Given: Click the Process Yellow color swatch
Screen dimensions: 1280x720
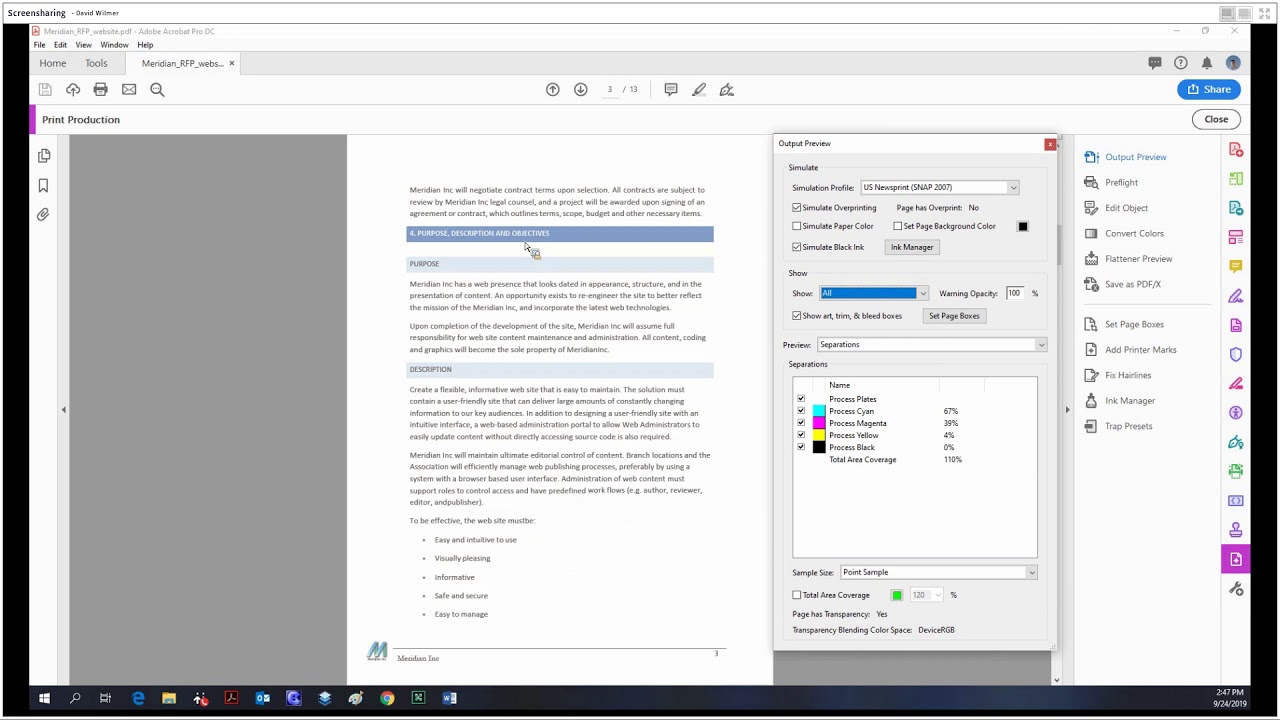Looking at the screenshot, I should 819,435.
